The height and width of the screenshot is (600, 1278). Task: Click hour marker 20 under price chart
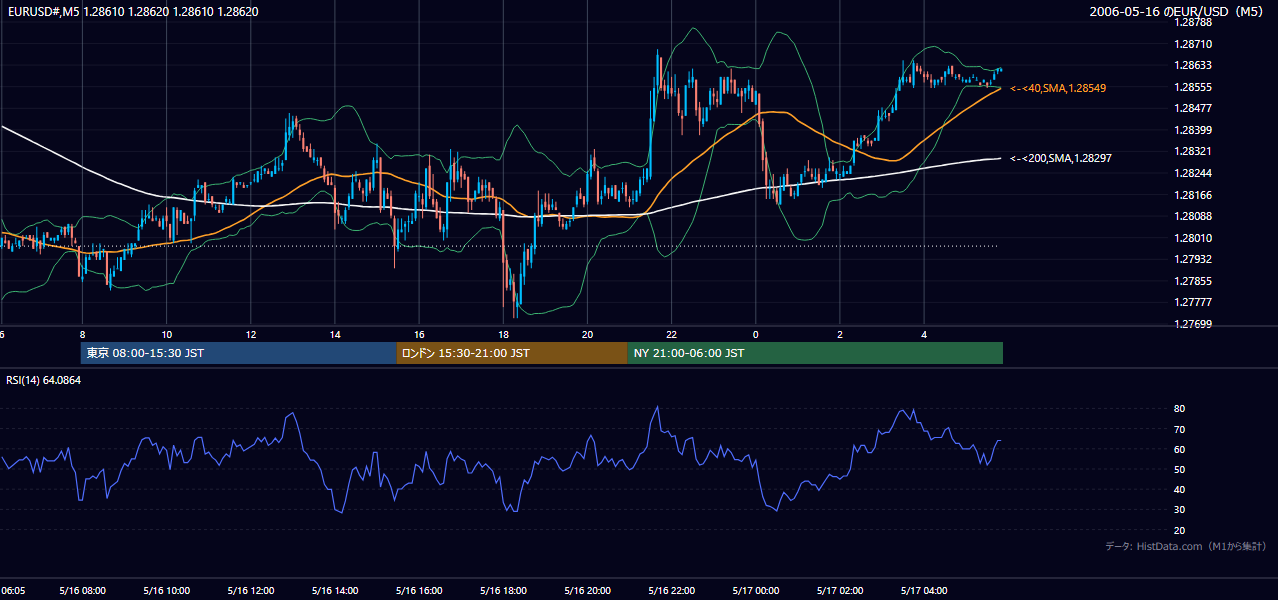point(587,335)
